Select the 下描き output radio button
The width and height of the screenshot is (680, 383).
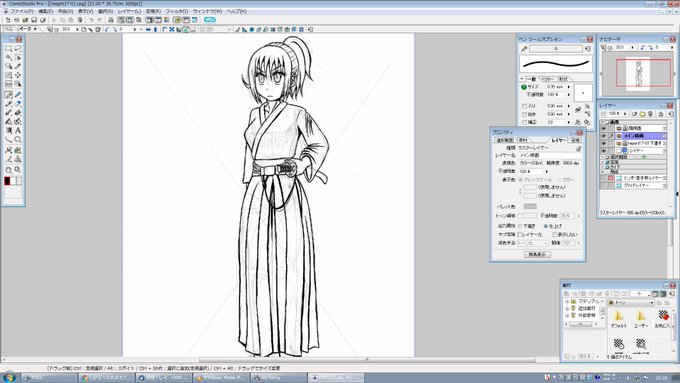click(520, 226)
